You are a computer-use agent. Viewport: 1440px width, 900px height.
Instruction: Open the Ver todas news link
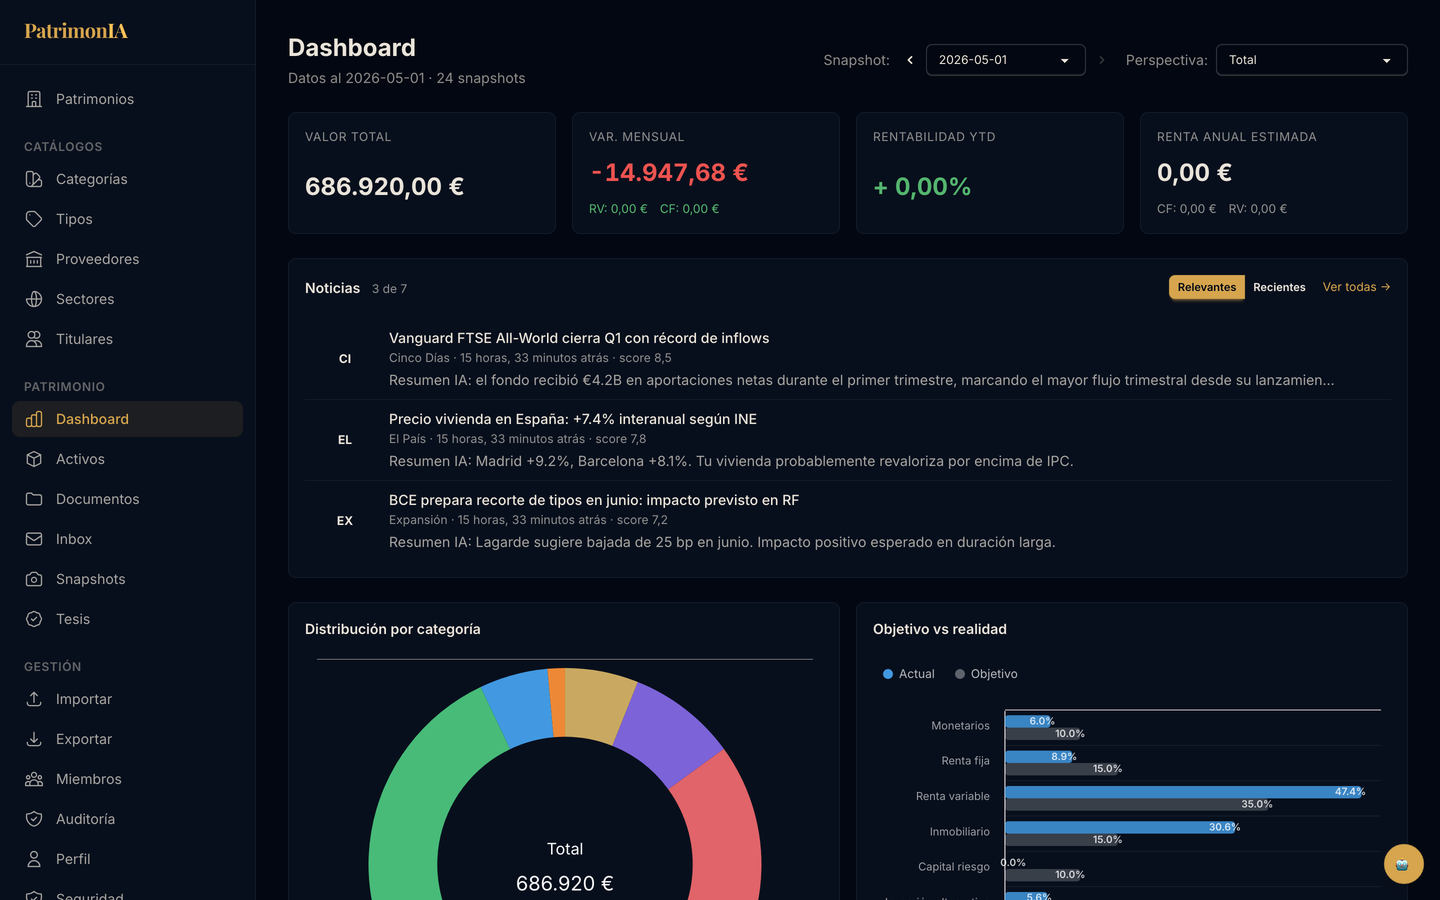click(x=1357, y=287)
